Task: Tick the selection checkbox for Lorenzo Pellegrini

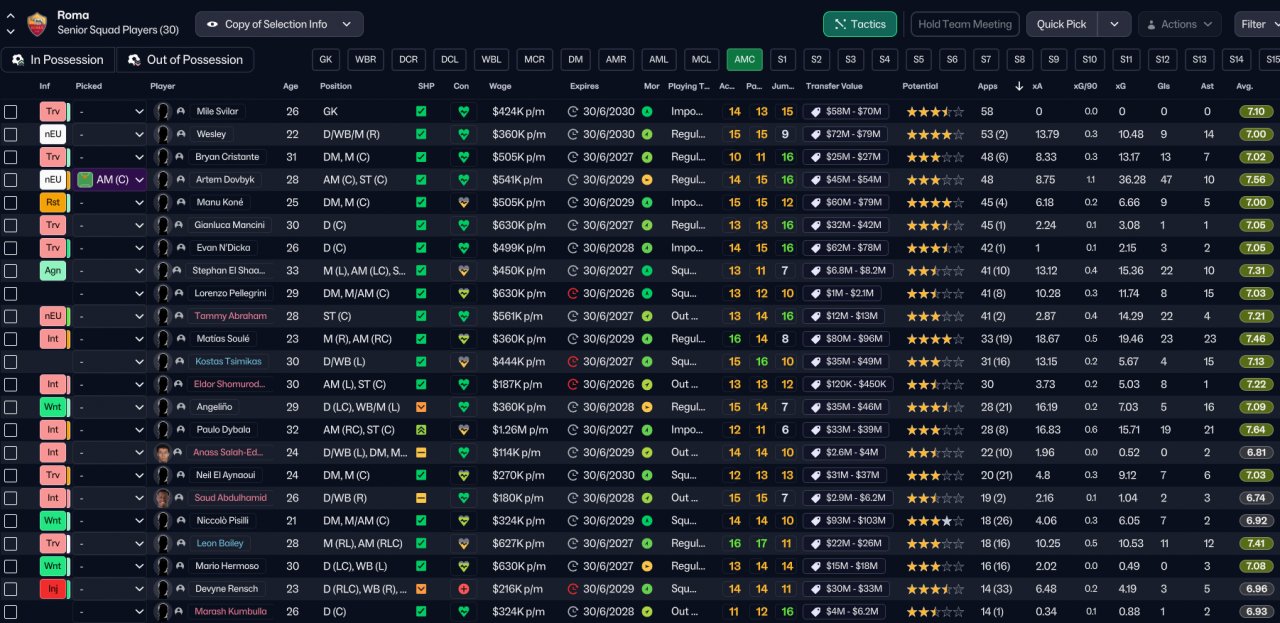Action: [11, 294]
